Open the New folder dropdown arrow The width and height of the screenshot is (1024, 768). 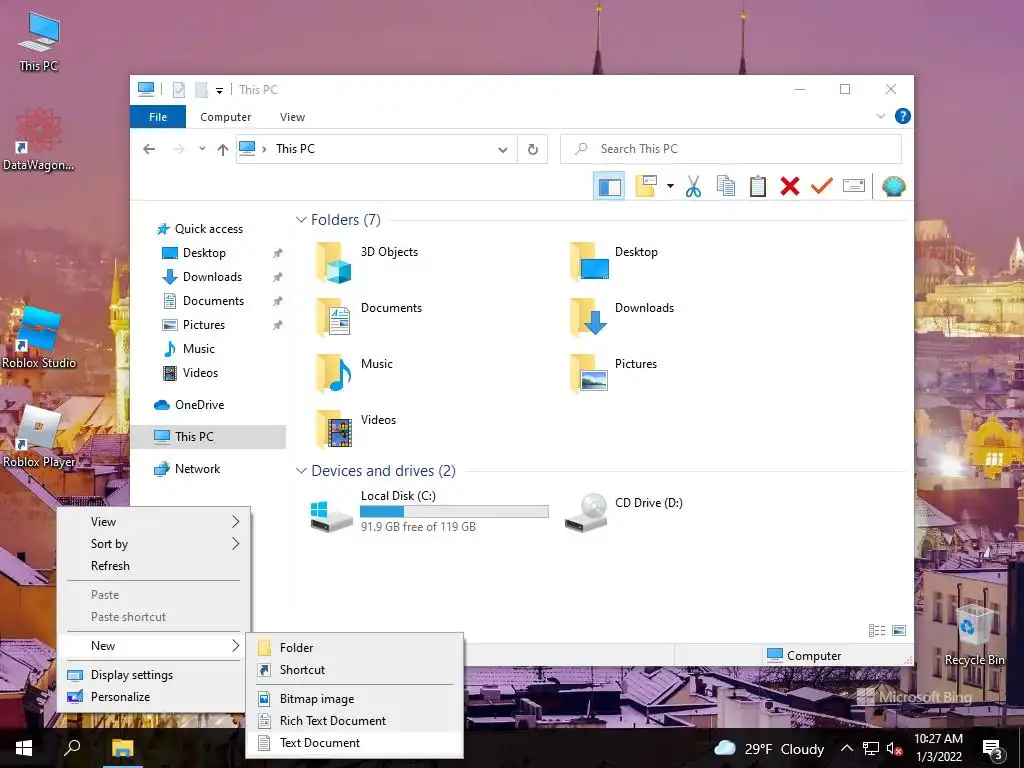click(670, 187)
